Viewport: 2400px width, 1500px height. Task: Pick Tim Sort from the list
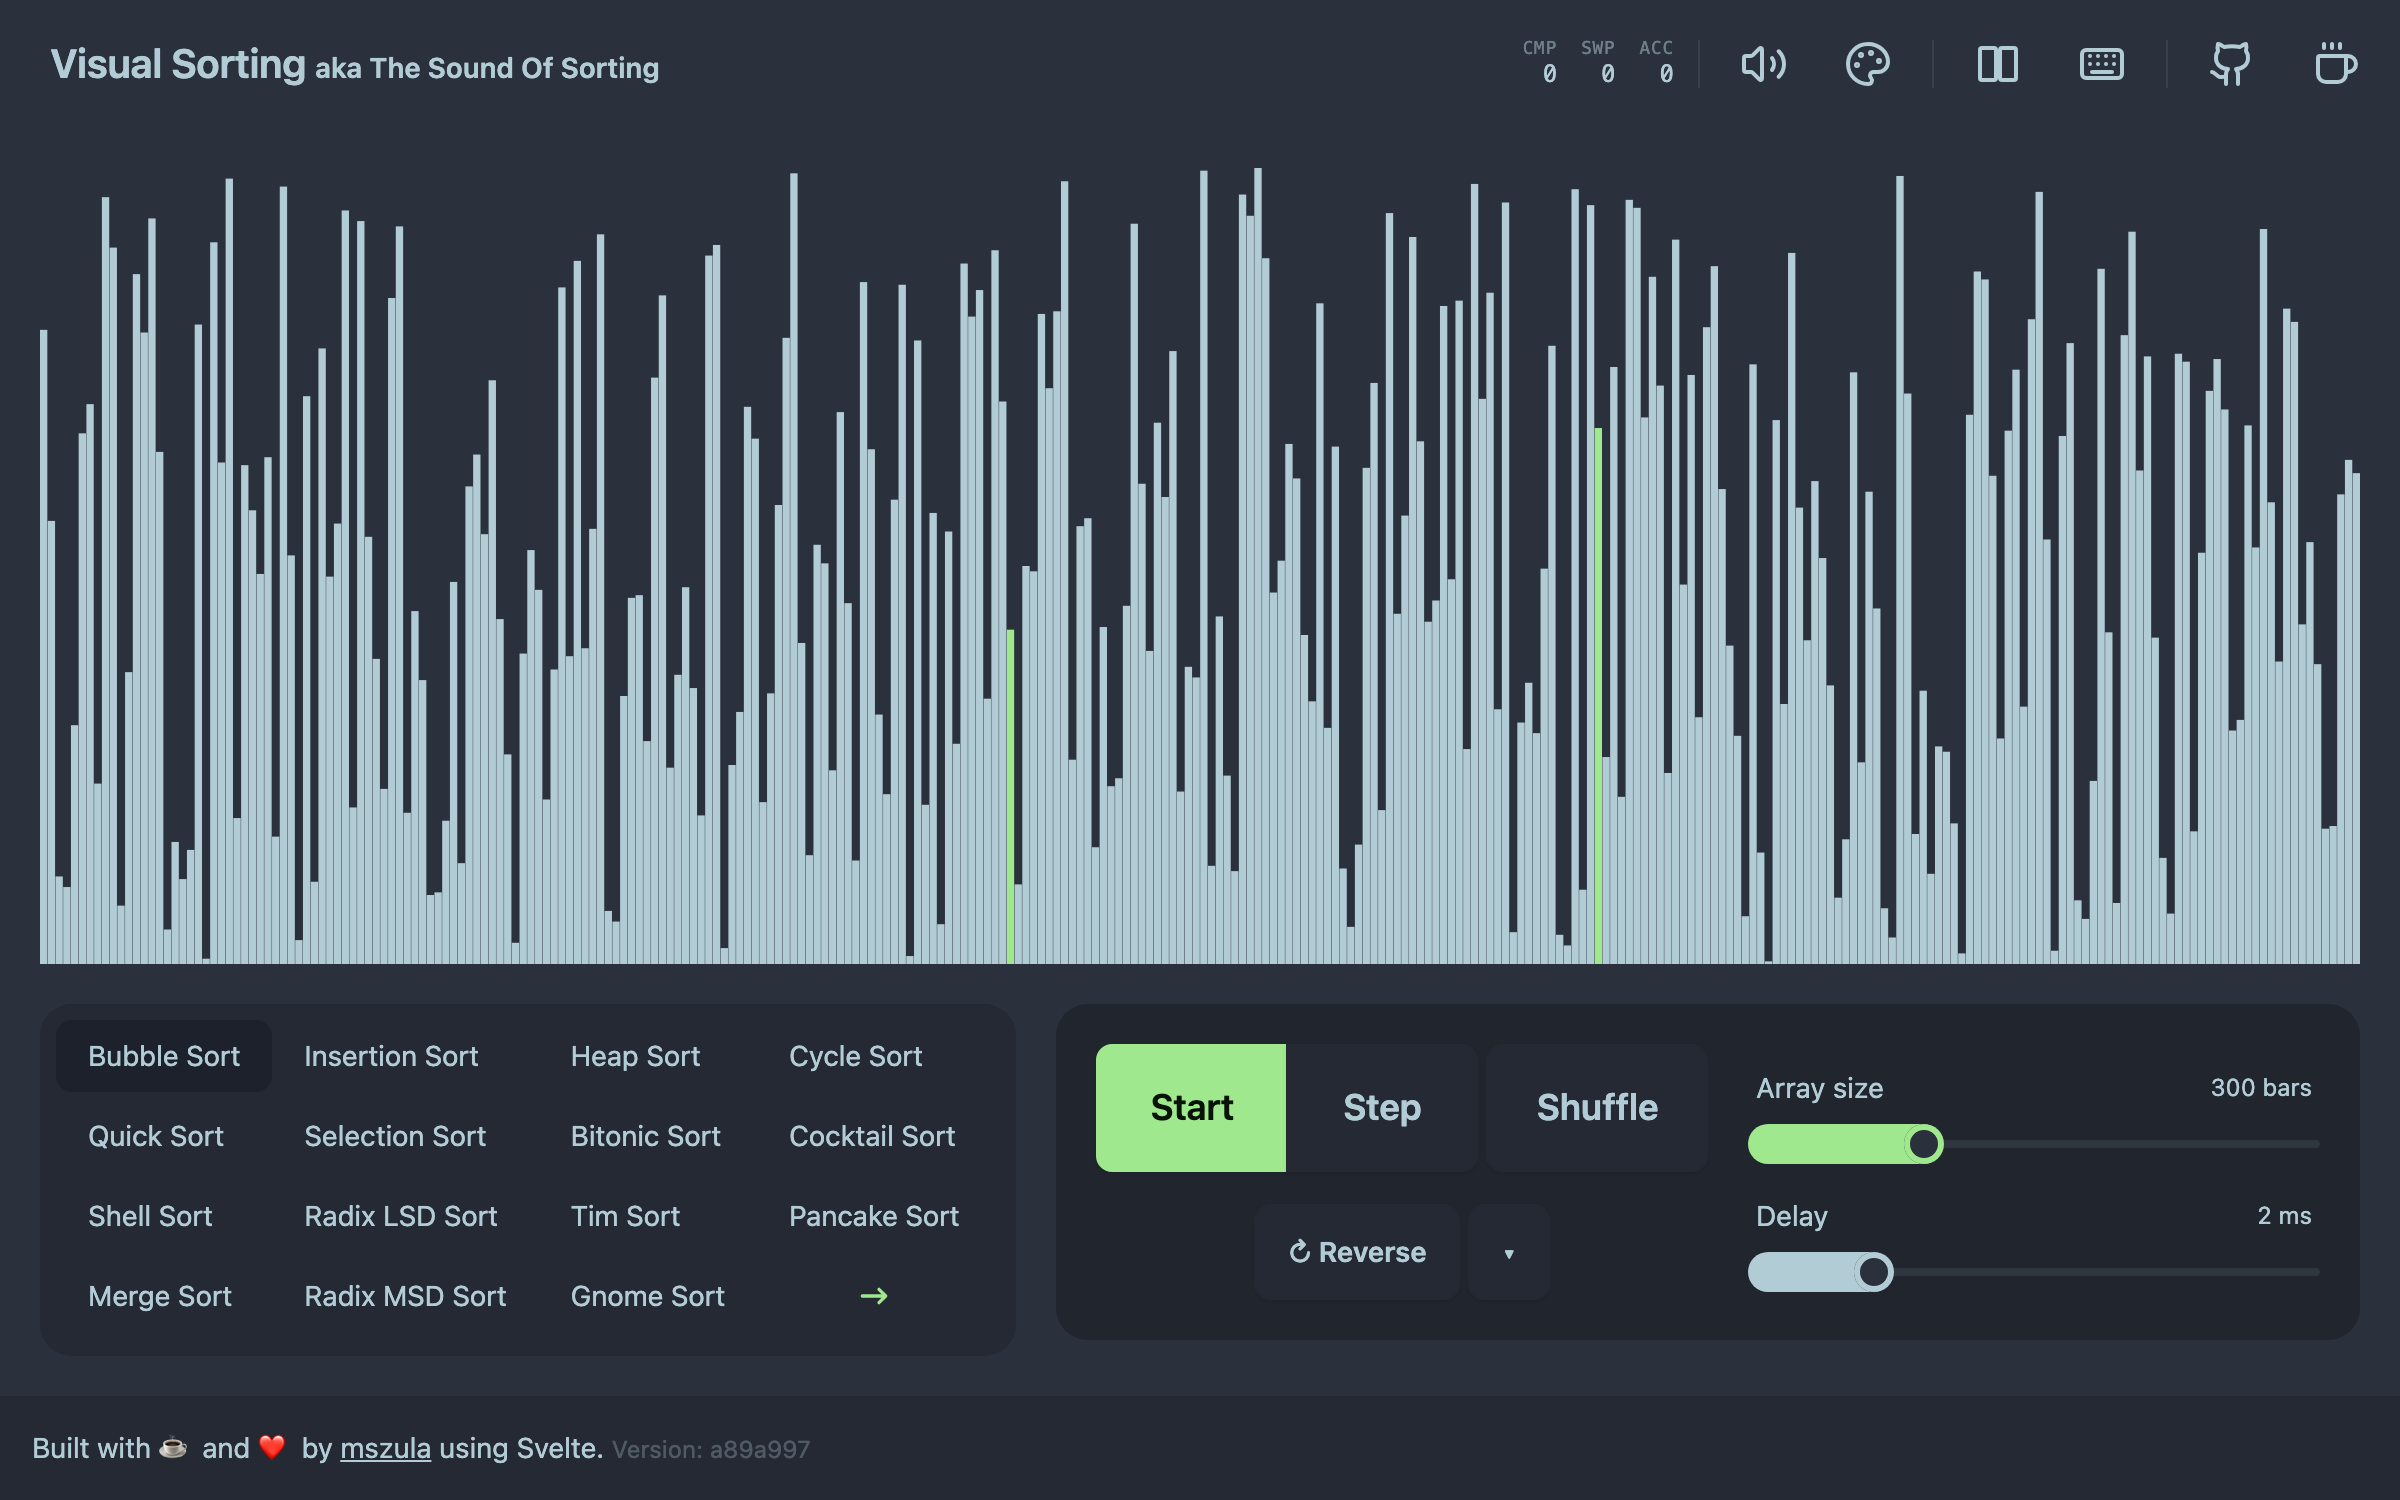point(625,1216)
